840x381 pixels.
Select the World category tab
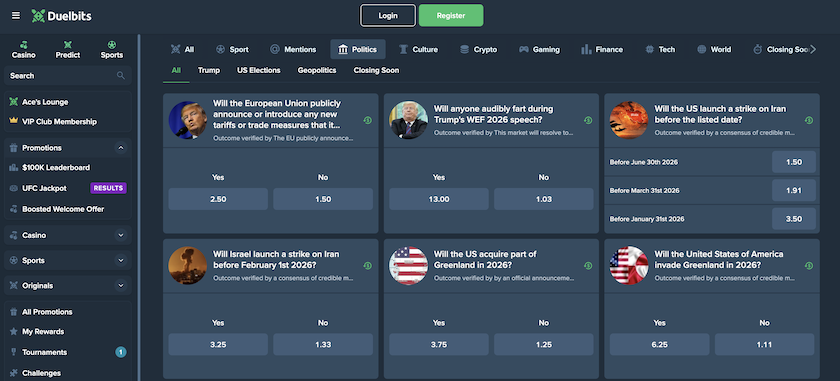pos(714,49)
